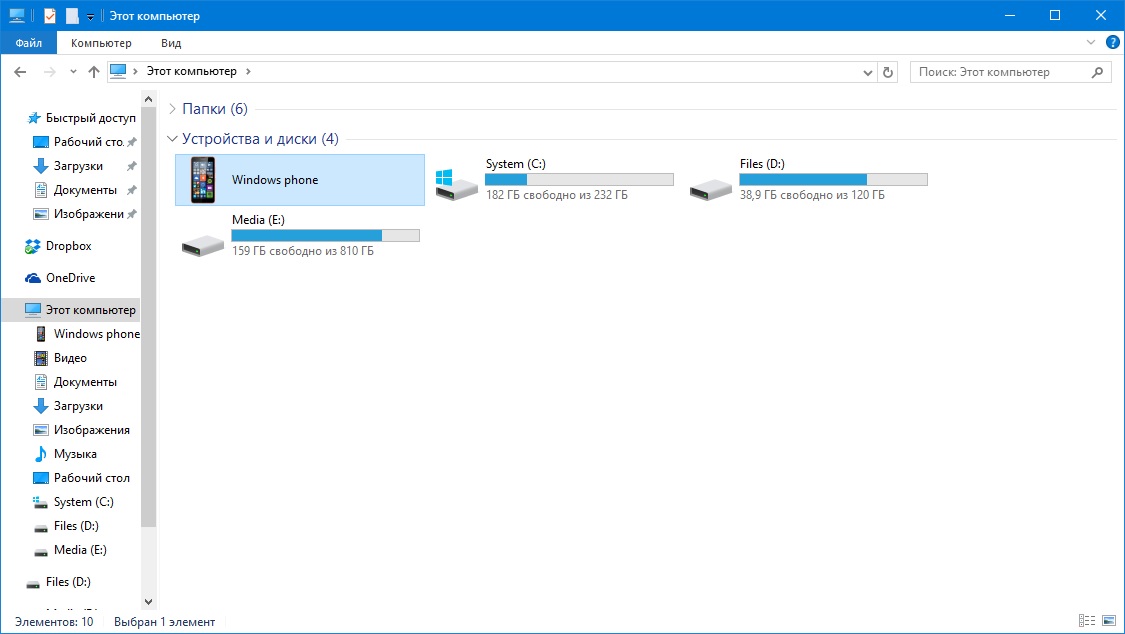Open Media (E:) in navigation tree
The image size is (1125, 634).
(80, 550)
